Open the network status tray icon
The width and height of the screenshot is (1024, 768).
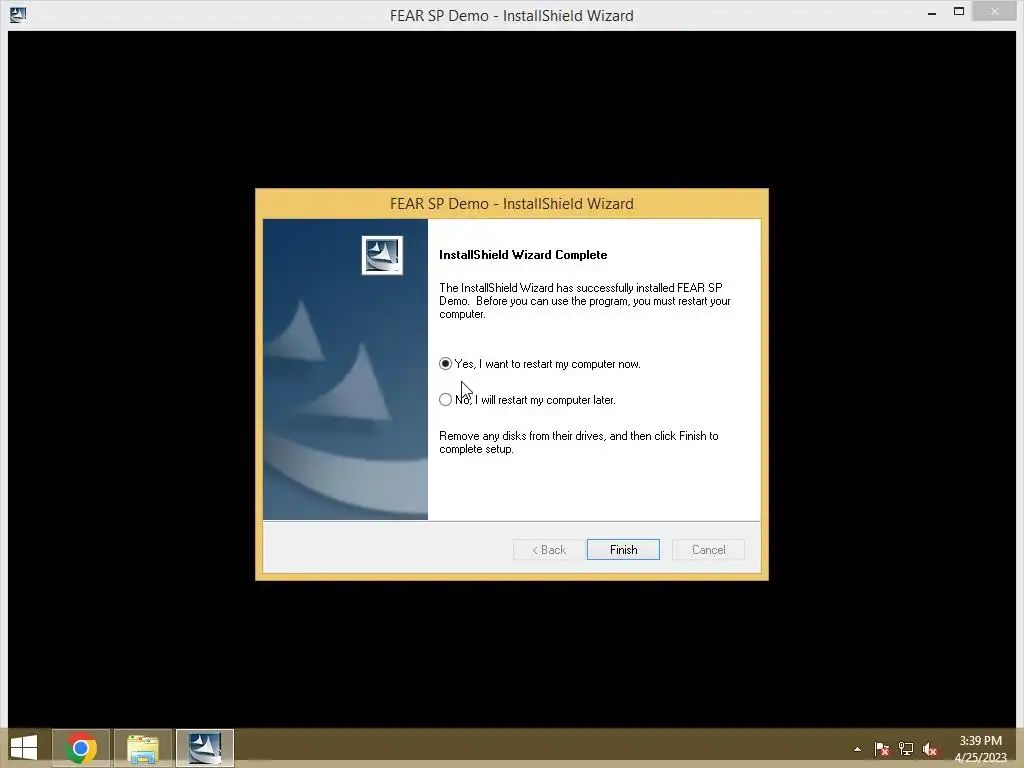pos(906,749)
